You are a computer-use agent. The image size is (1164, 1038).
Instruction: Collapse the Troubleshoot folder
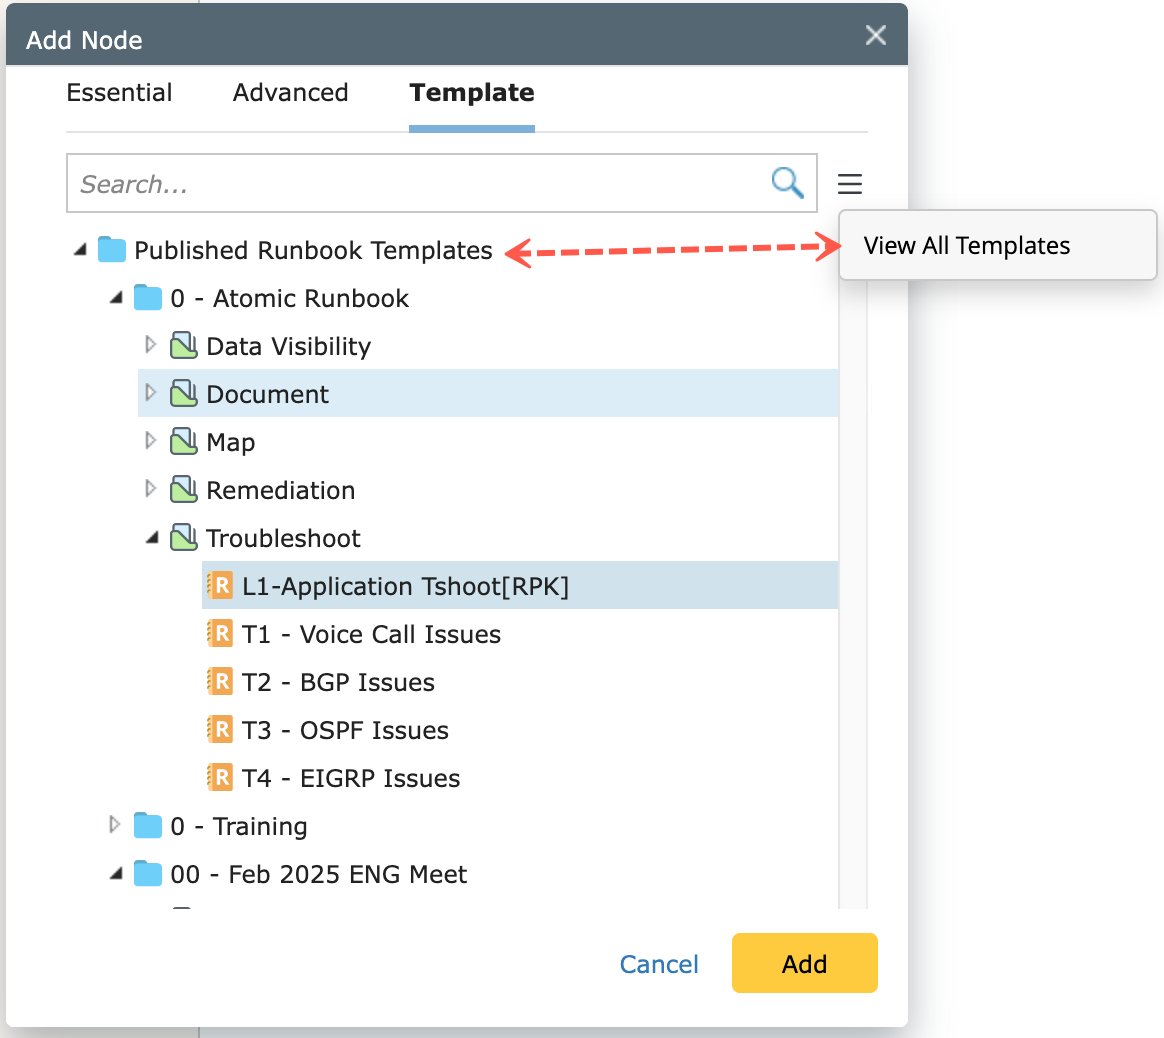pos(152,538)
